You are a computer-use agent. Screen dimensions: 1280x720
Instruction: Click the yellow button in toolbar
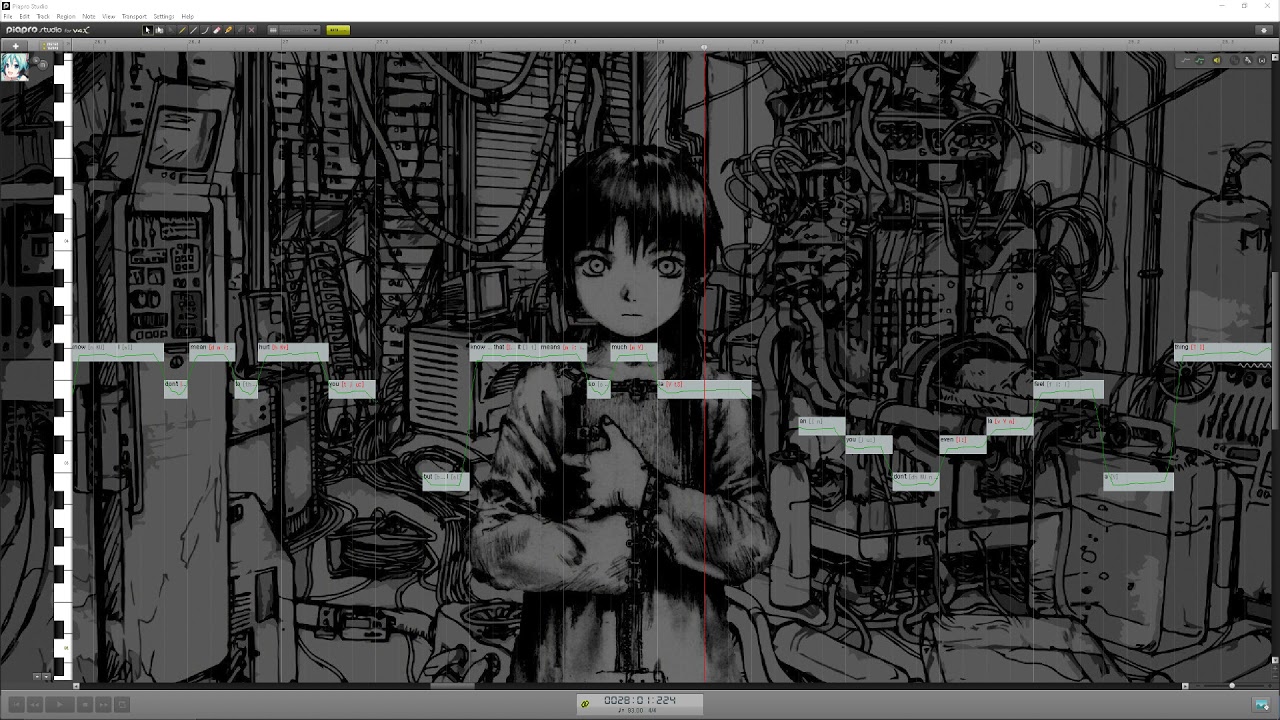click(338, 30)
